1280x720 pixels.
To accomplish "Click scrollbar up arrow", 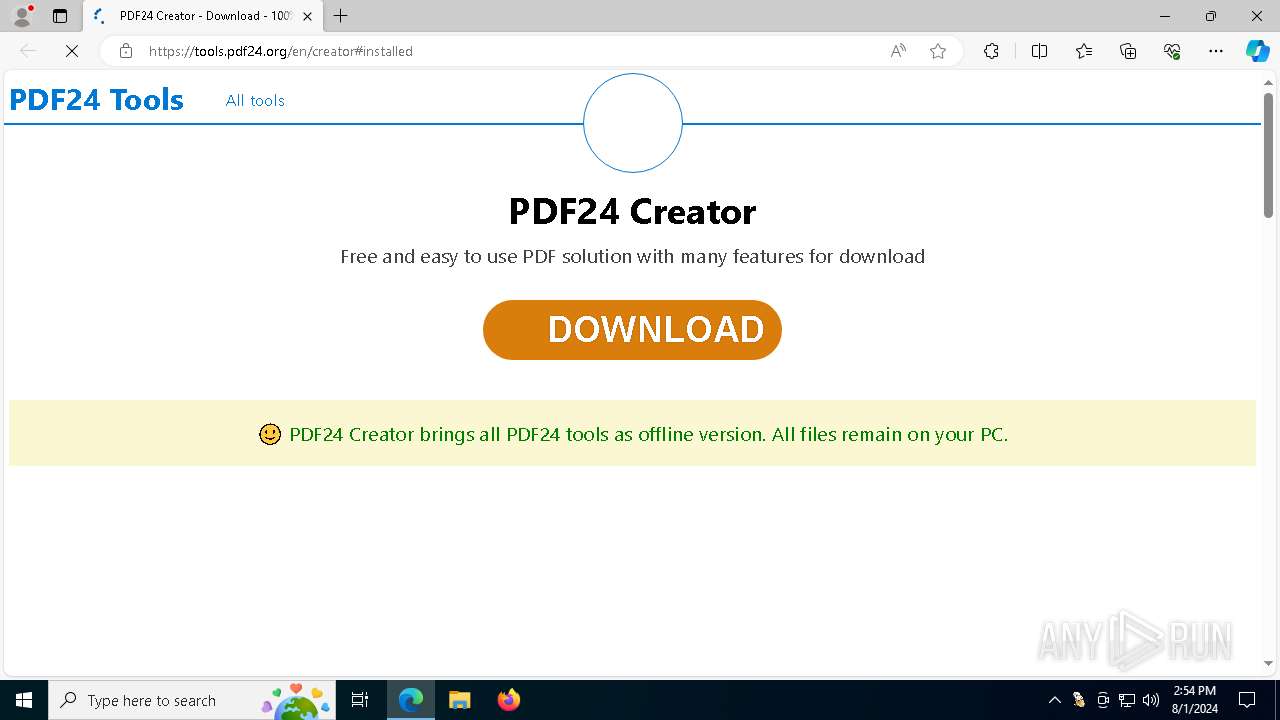I will pos(1268,81).
